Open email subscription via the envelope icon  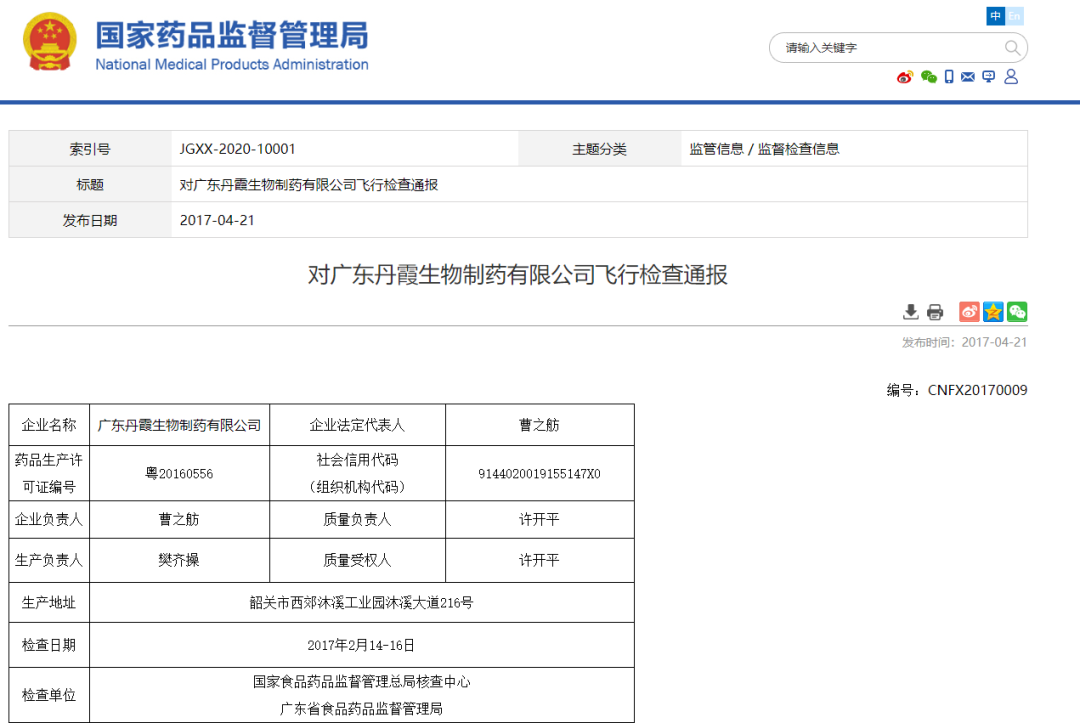coord(967,77)
